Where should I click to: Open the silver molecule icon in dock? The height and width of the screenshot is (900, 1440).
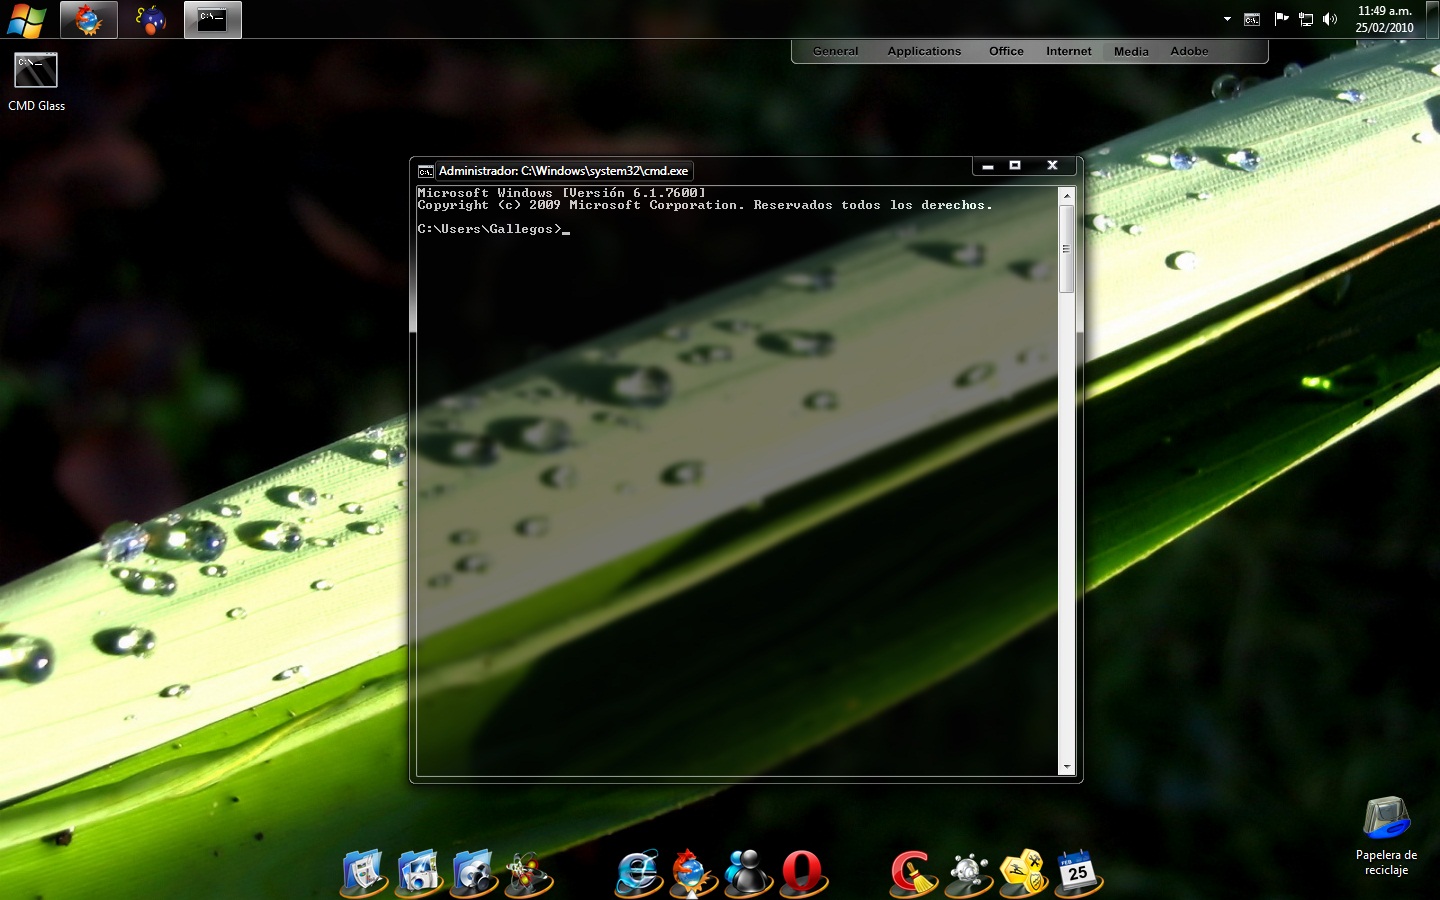pos(968,873)
